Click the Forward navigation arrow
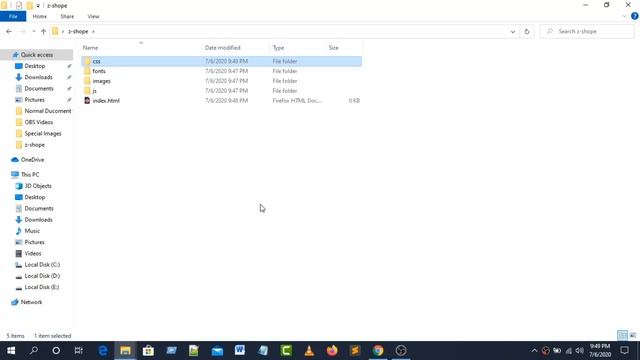The image size is (640, 360). [x=23, y=31]
